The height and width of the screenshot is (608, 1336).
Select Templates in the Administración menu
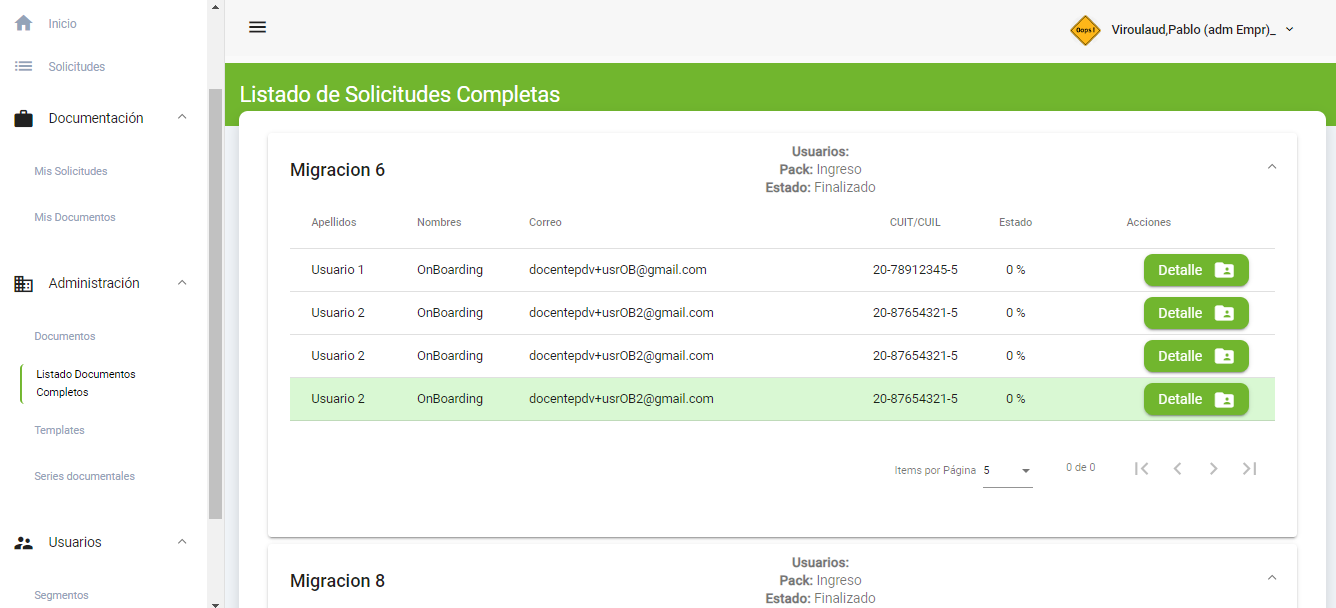[x=59, y=430]
